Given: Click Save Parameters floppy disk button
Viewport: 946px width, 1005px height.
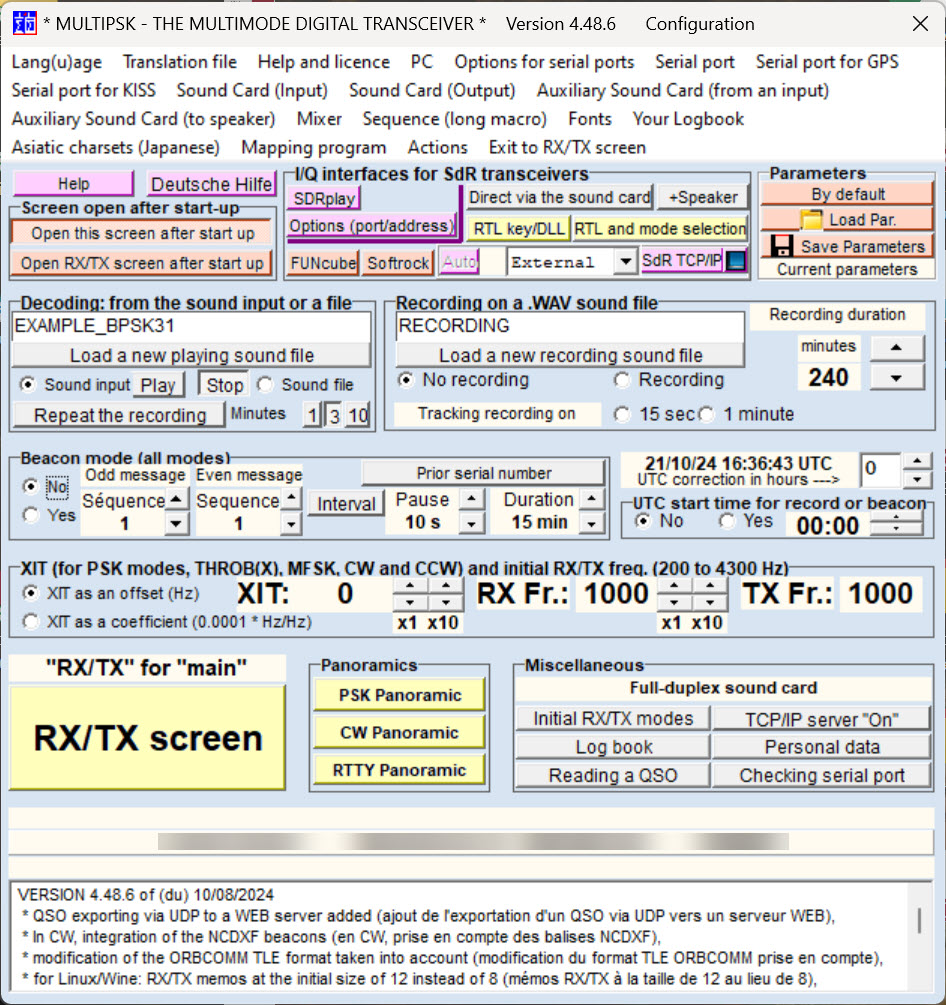Looking at the screenshot, I should pos(846,246).
